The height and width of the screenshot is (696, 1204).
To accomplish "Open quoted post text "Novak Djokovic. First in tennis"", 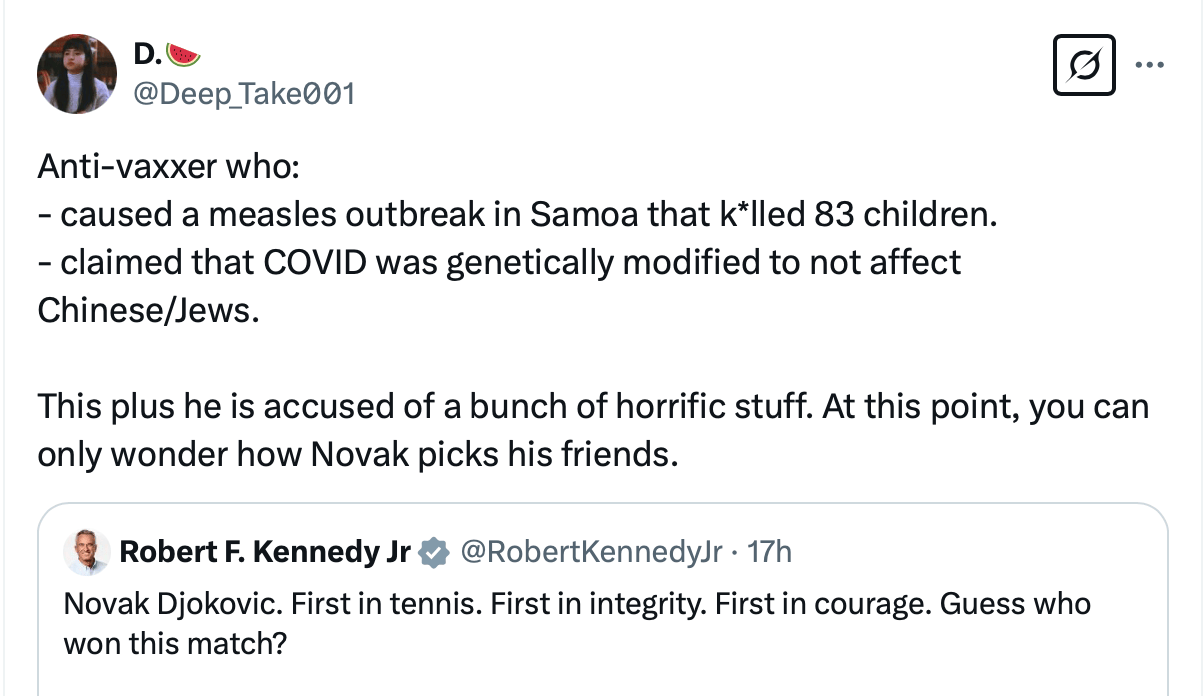I will click(576, 604).
